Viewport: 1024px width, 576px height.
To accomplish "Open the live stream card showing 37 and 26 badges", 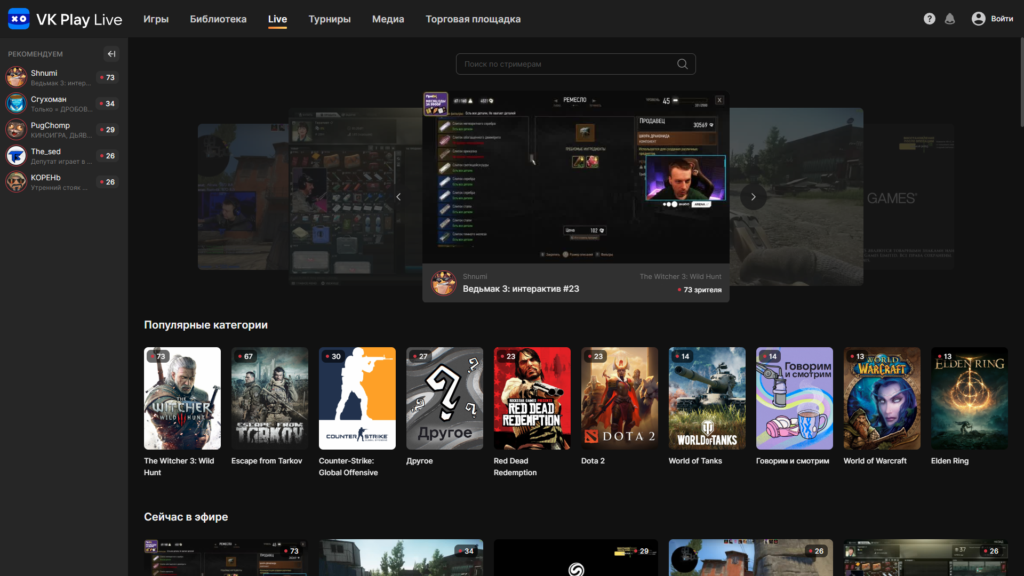I will [x=926, y=558].
